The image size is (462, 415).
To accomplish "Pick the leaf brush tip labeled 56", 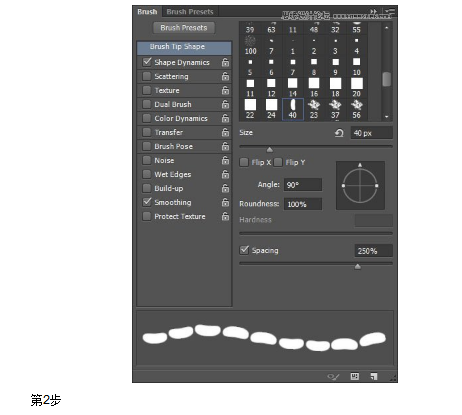I will pos(357,109).
